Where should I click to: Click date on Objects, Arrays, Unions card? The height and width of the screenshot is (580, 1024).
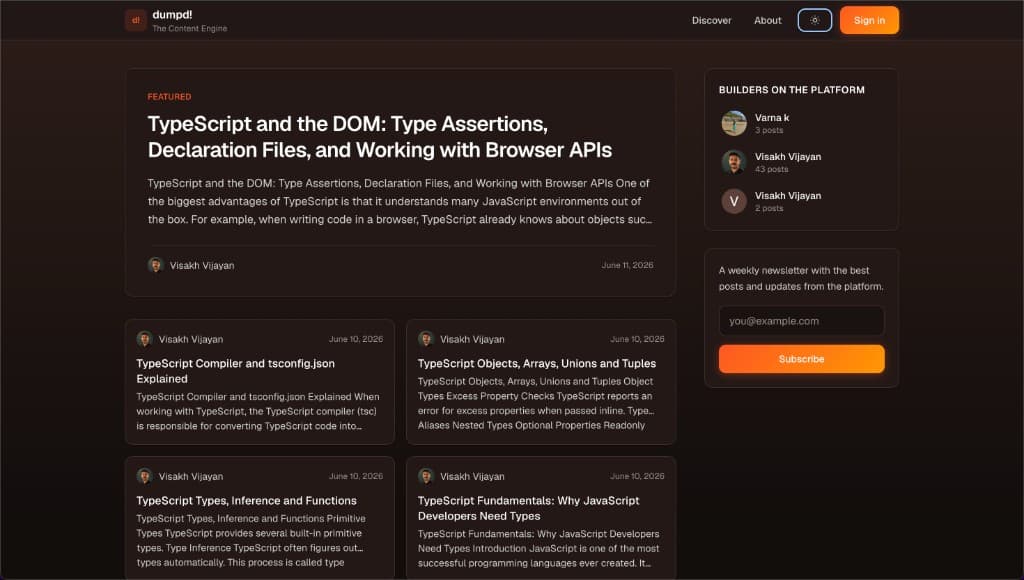[637, 339]
